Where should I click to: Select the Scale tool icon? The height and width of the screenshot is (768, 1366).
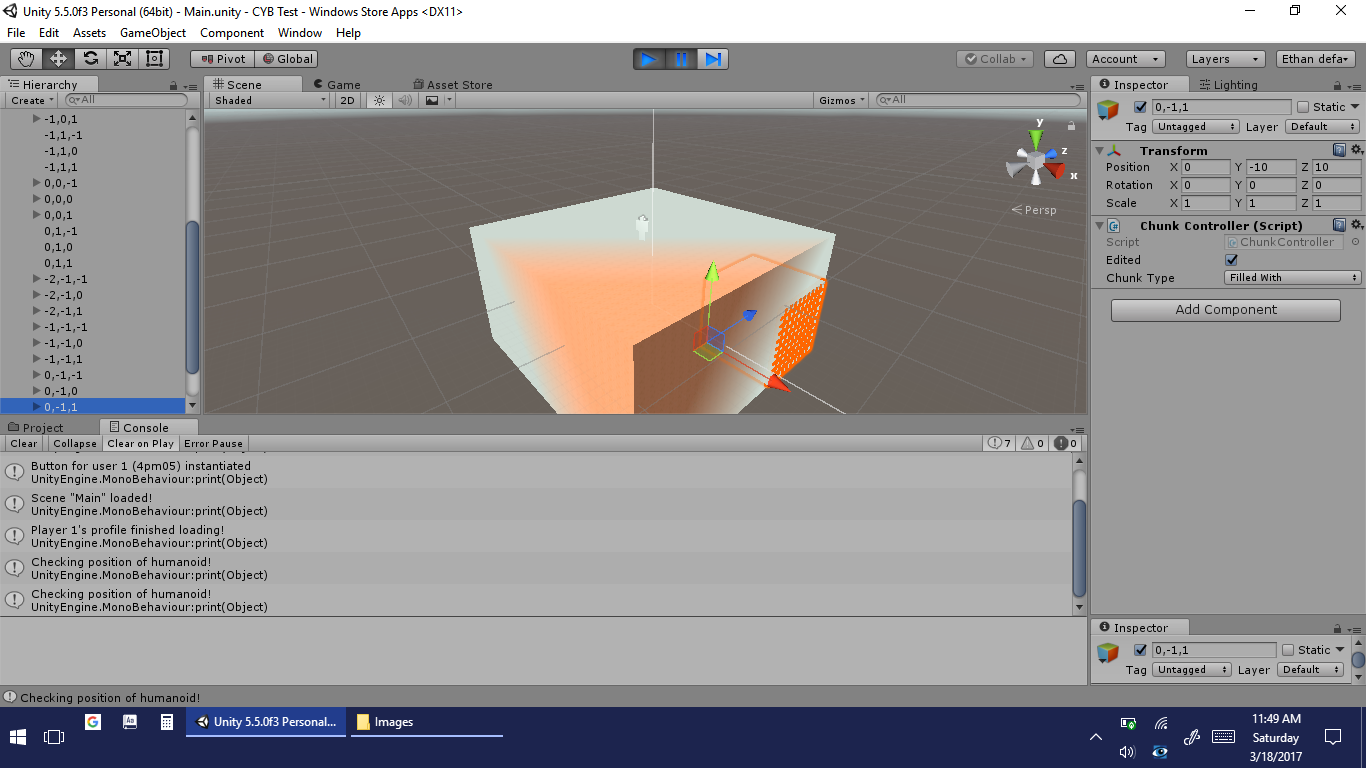pyautogui.click(x=122, y=59)
